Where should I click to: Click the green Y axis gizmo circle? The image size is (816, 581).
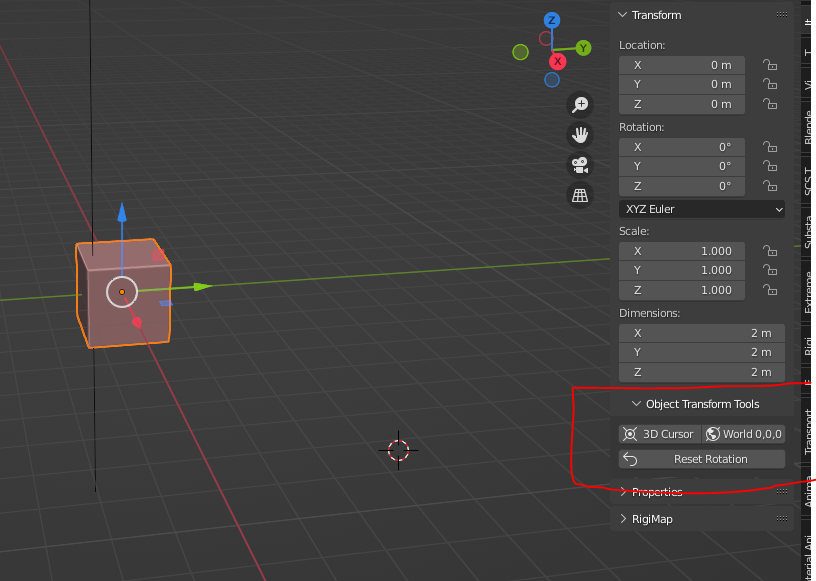tap(583, 48)
